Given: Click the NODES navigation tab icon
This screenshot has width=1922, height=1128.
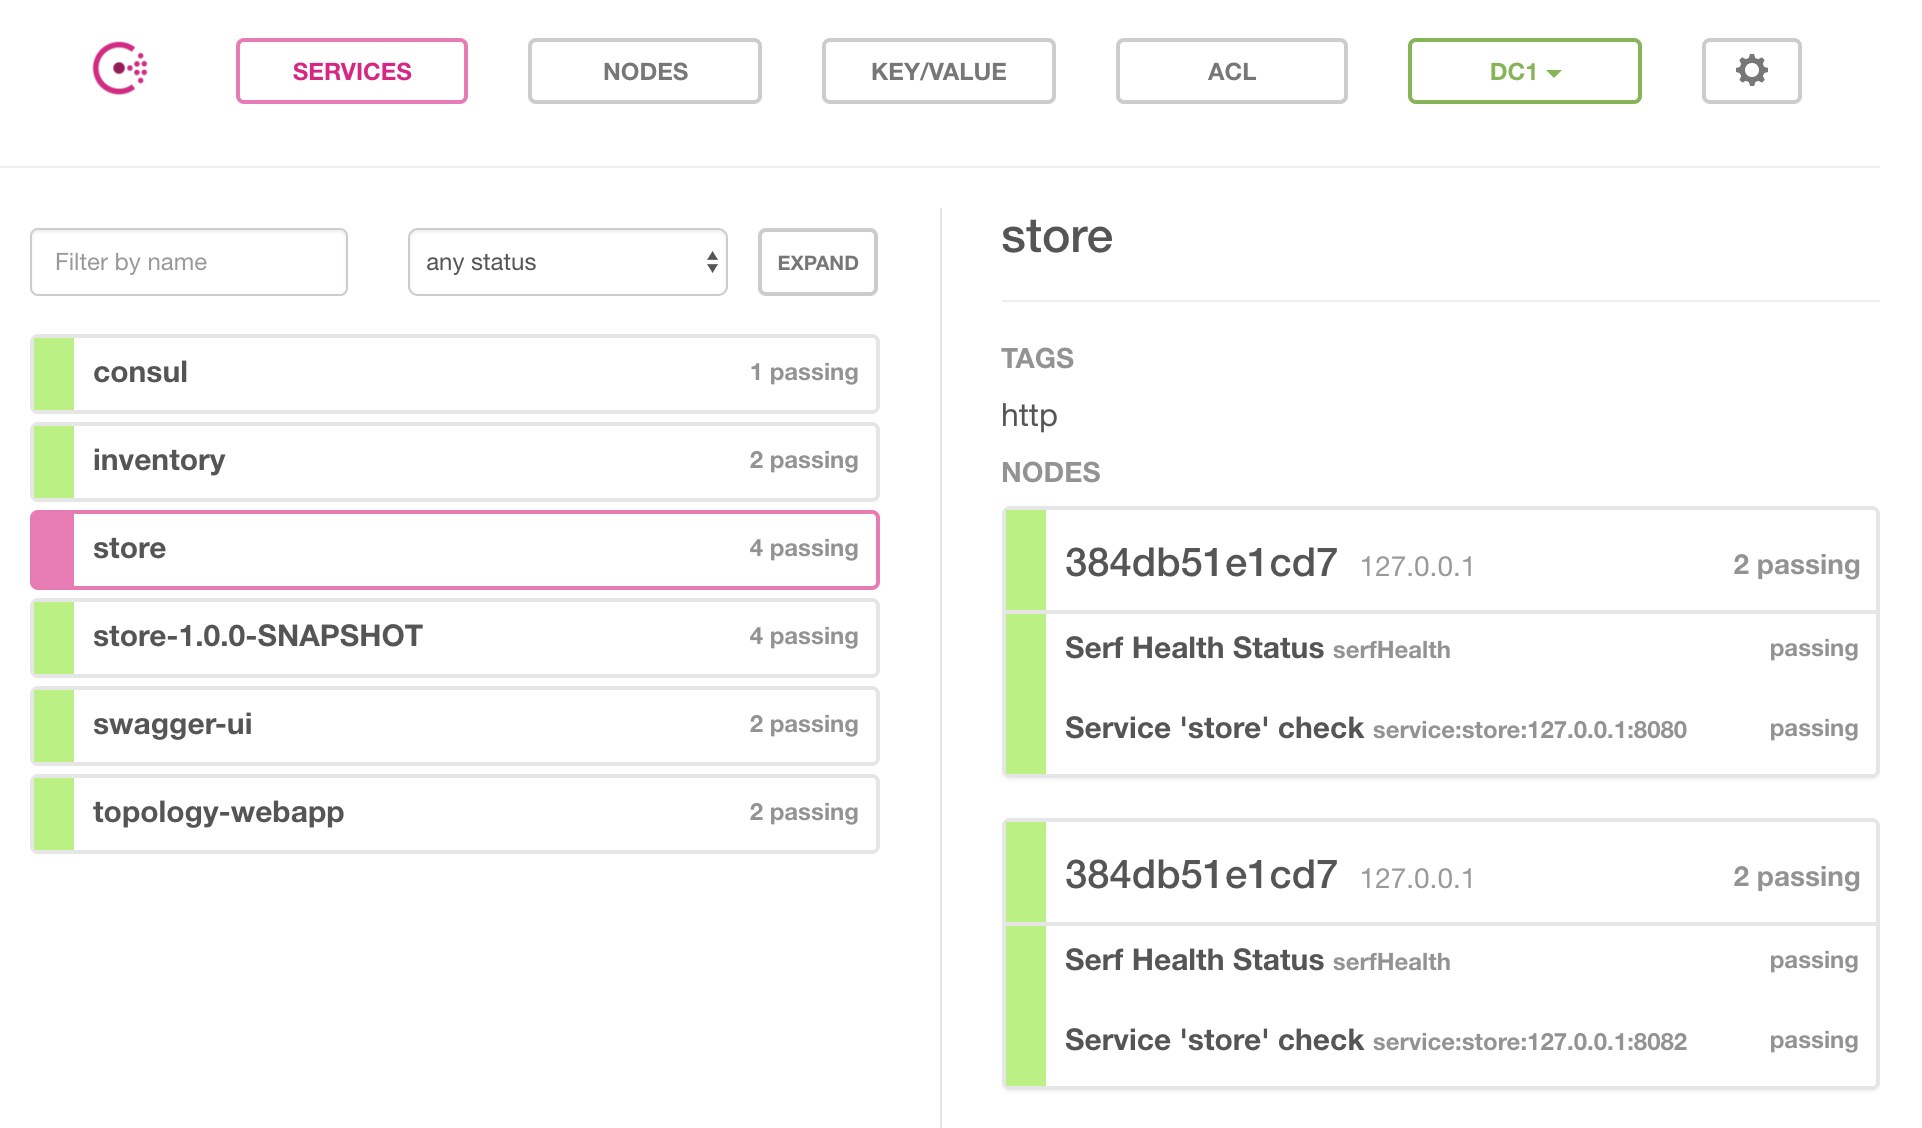Looking at the screenshot, I should click(646, 71).
